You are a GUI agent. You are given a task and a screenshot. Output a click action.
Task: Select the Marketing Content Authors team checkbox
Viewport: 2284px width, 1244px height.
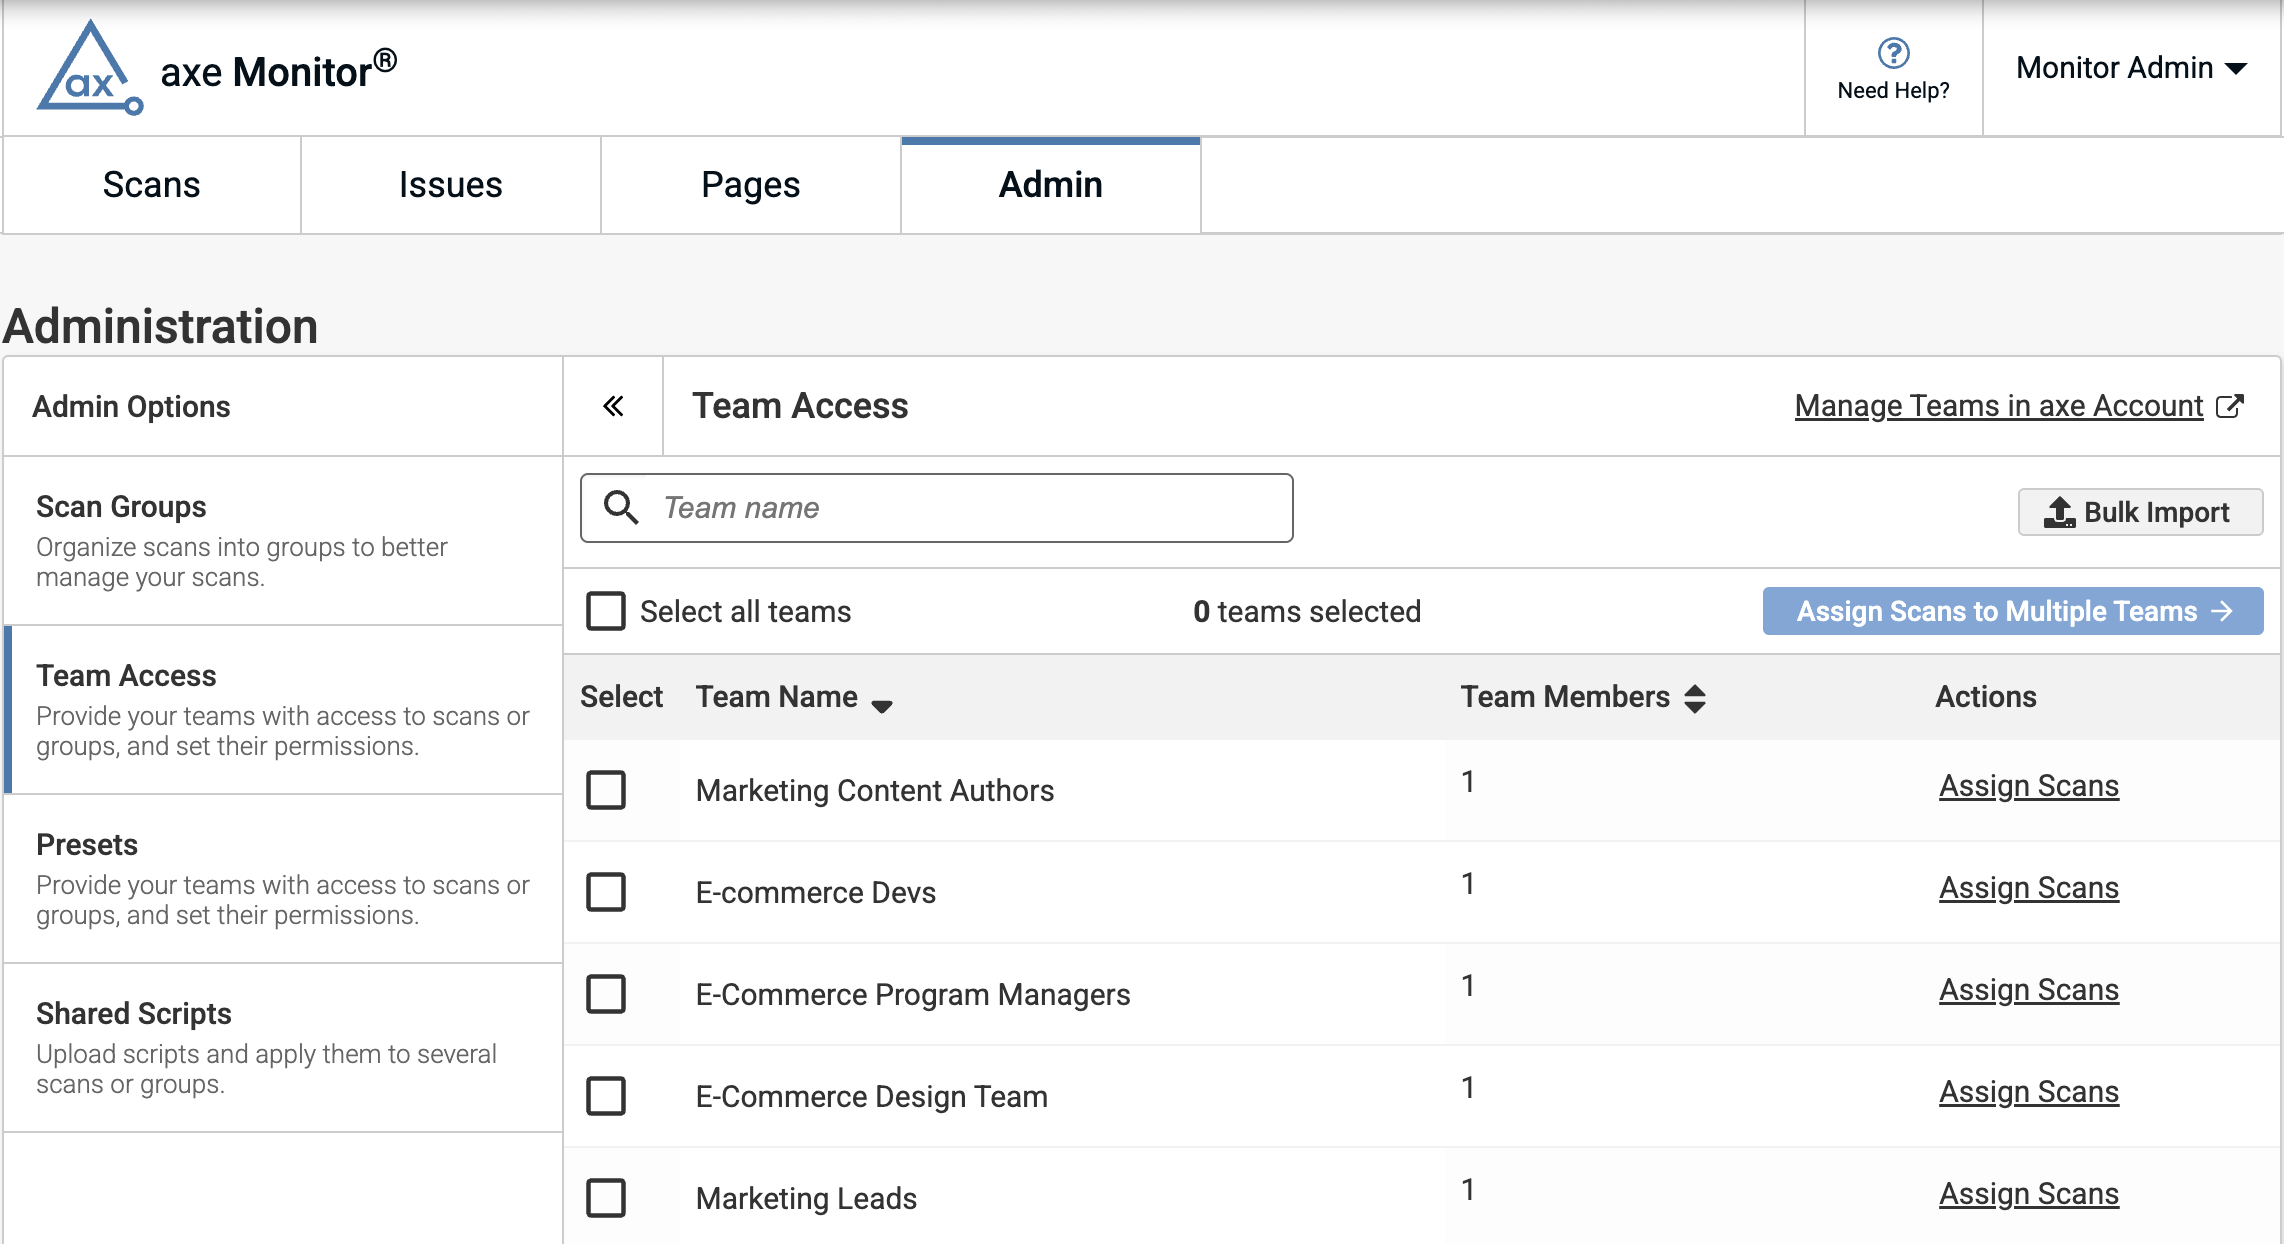(x=606, y=790)
